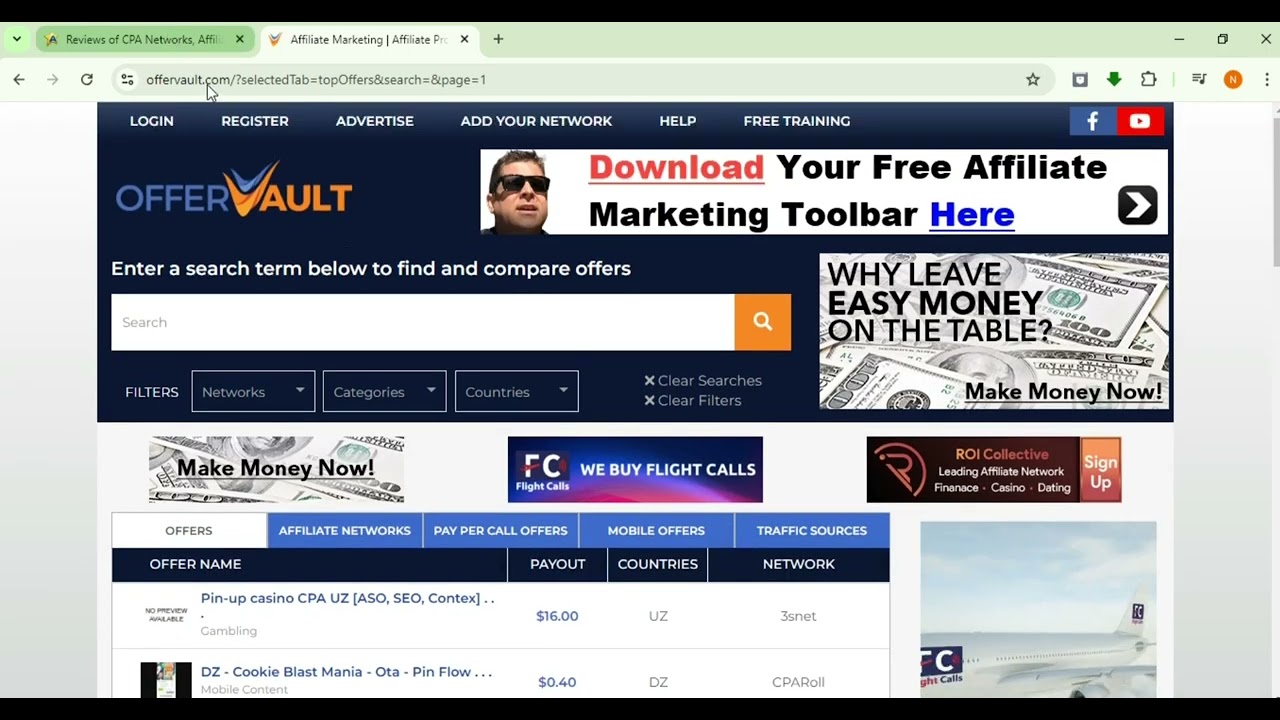Viewport: 1280px width, 720px height.
Task: Open We Buy Flight Calls banner
Action: [635, 469]
